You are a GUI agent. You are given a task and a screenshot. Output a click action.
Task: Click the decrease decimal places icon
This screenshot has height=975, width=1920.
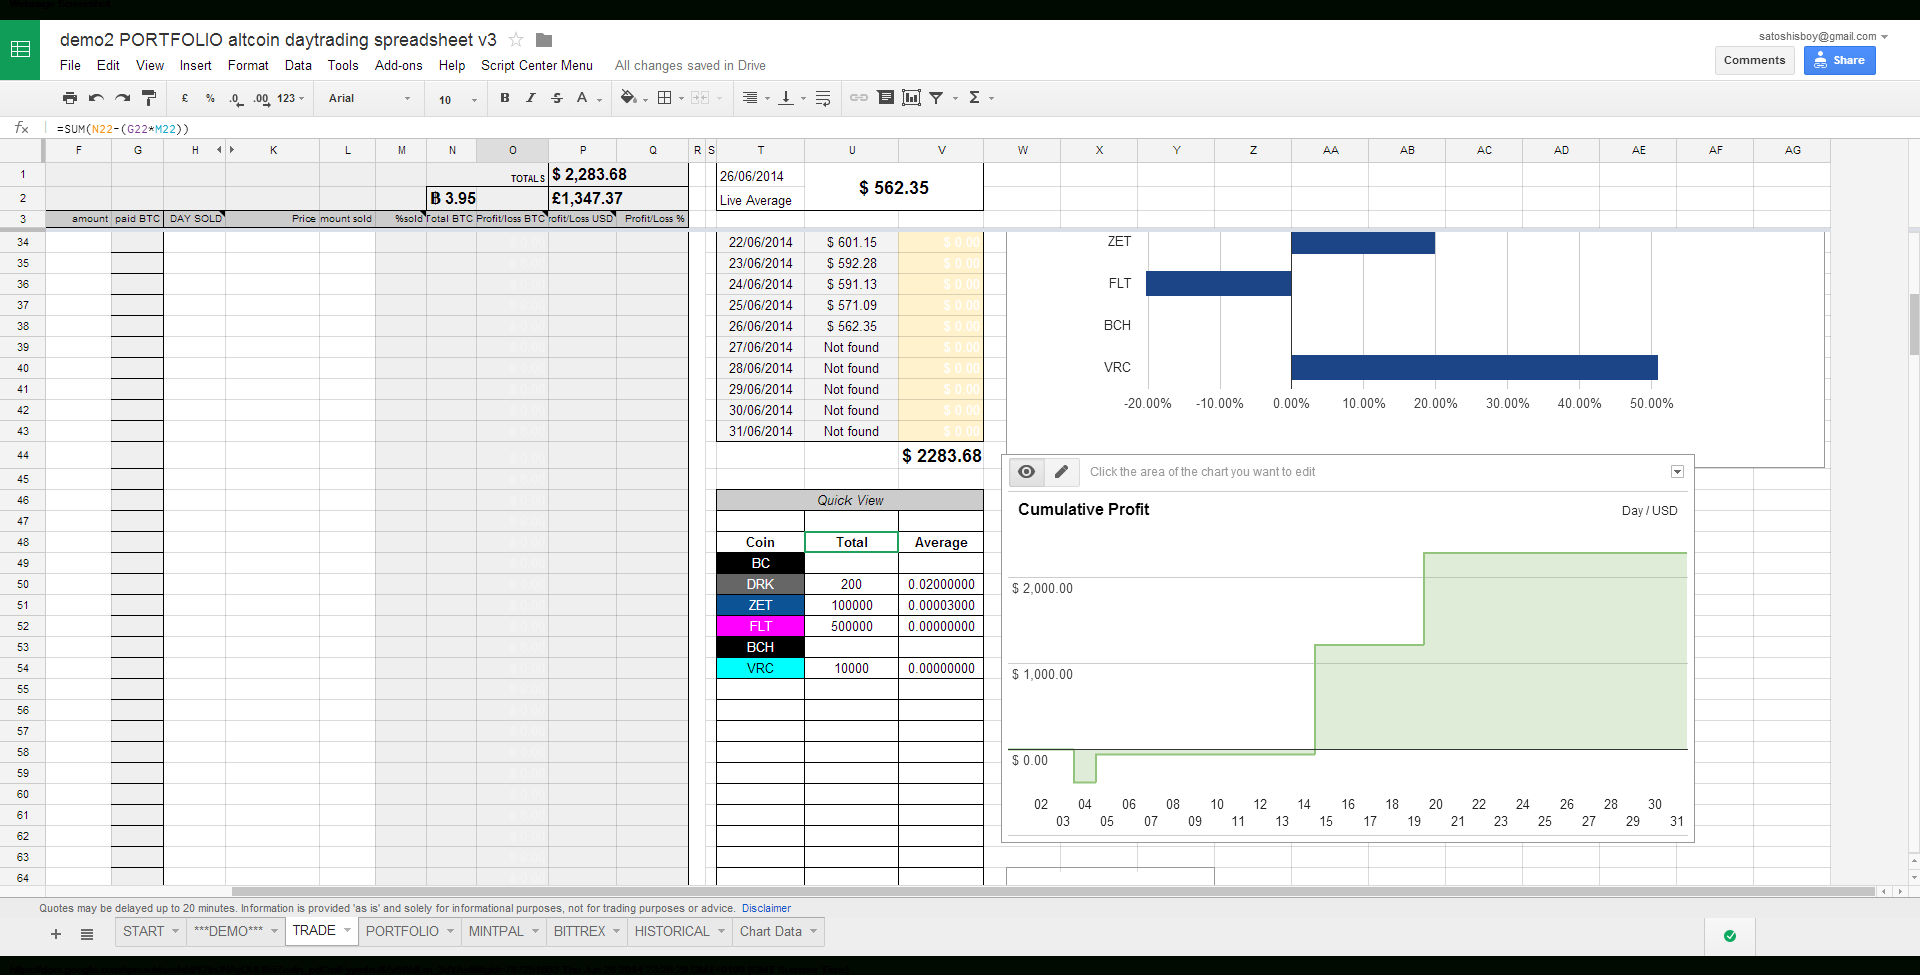pyautogui.click(x=236, y=98)
